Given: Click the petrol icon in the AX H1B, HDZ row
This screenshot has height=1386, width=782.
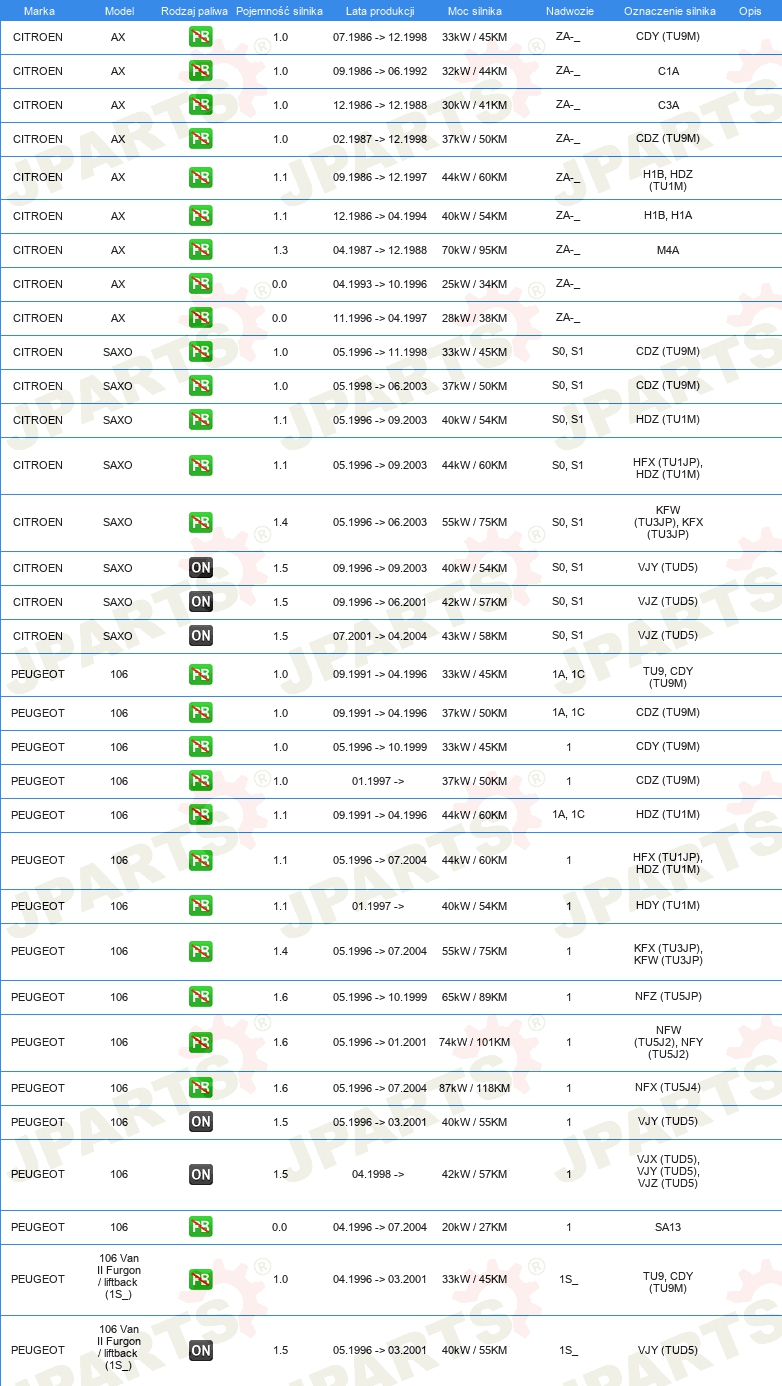Looking at the screenshot, I should [201, 178].
